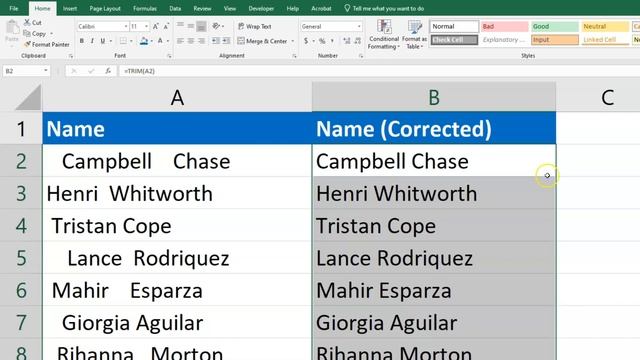Viewport: 640px width, 360px height.
Task: Toggle Bottom Align in Alignment group
Action: click(201, 26)
